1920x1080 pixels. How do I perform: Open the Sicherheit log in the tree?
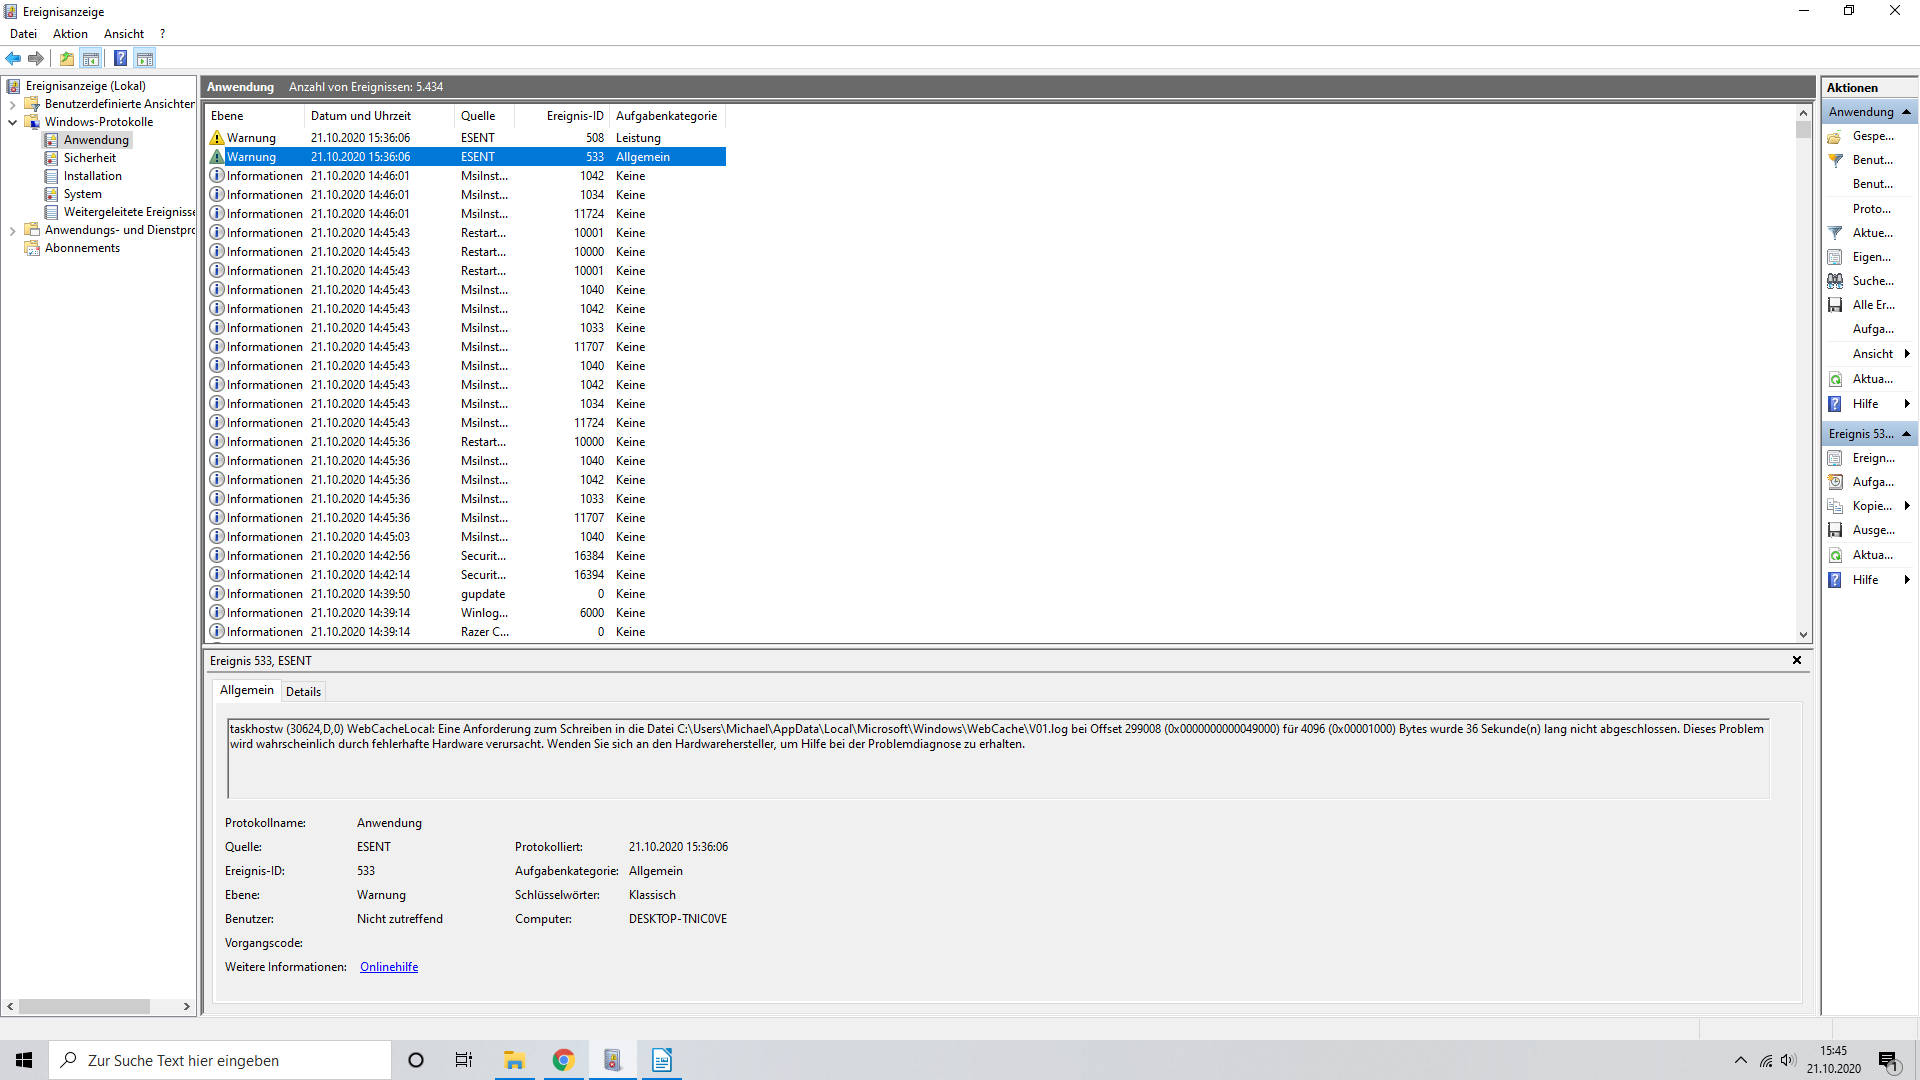[x=89, y=158]
